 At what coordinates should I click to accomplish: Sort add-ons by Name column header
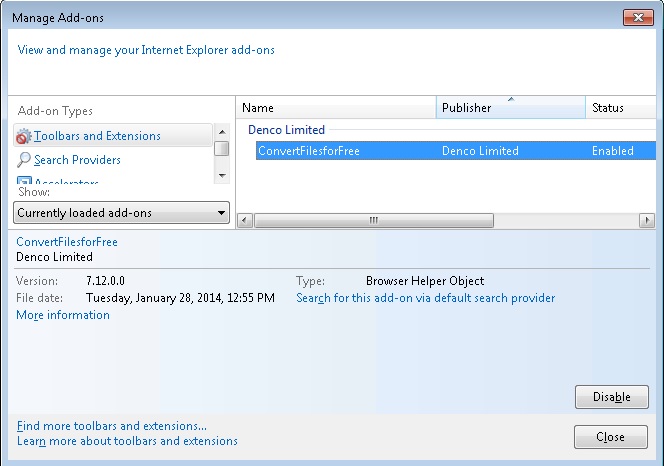point(336,108)
